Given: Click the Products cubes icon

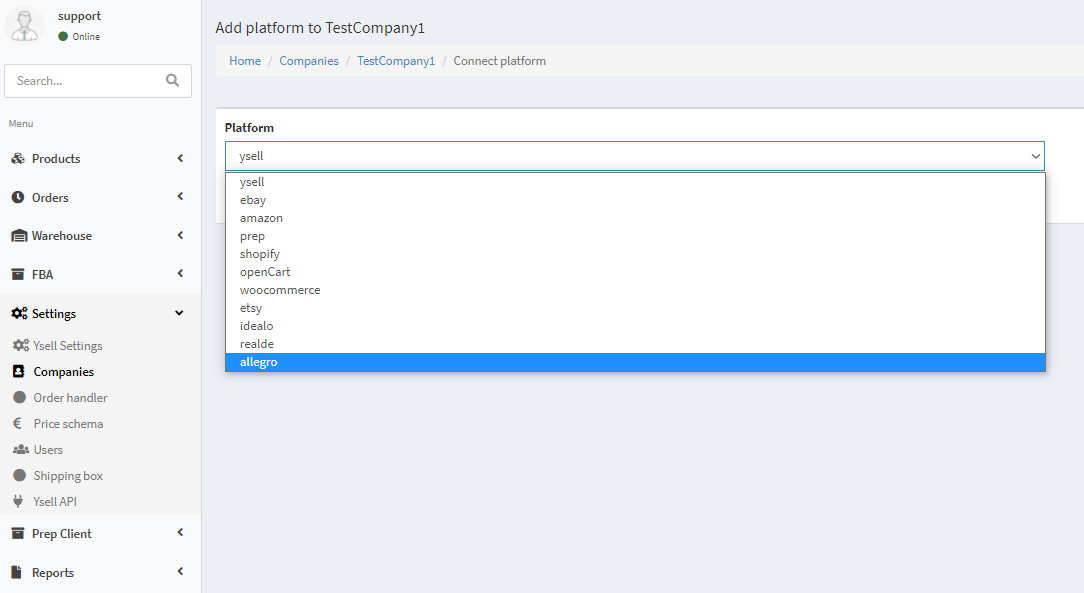Looking at the screenshot, I should pyautogui.click(x=18, y=158).
